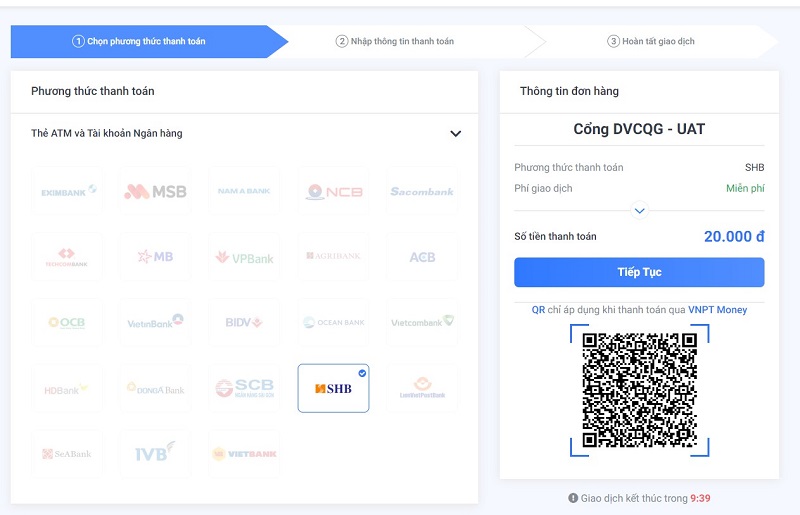Screen dimensions: 800x515
Task: Pick the SCB bank tile
Action: pyautogui.click(x=244, y=388)
